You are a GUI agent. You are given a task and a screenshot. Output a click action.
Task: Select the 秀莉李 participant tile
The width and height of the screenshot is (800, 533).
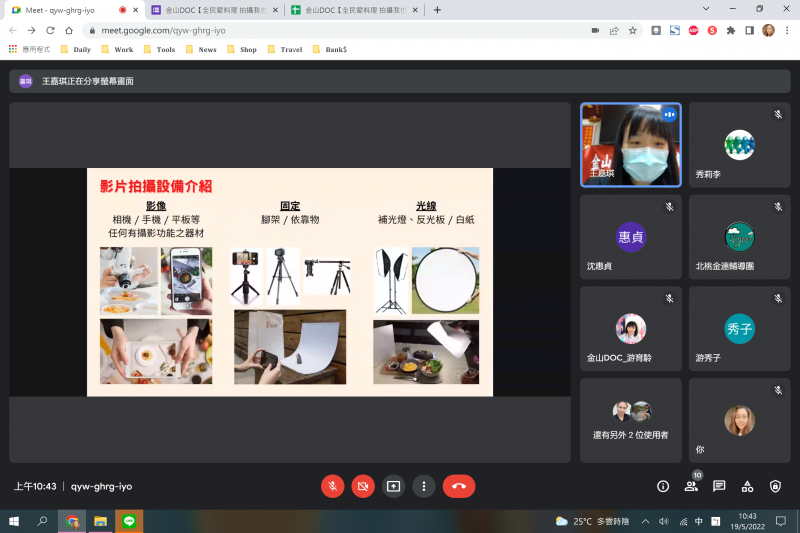pyautogui.click(x=739, y=145)
